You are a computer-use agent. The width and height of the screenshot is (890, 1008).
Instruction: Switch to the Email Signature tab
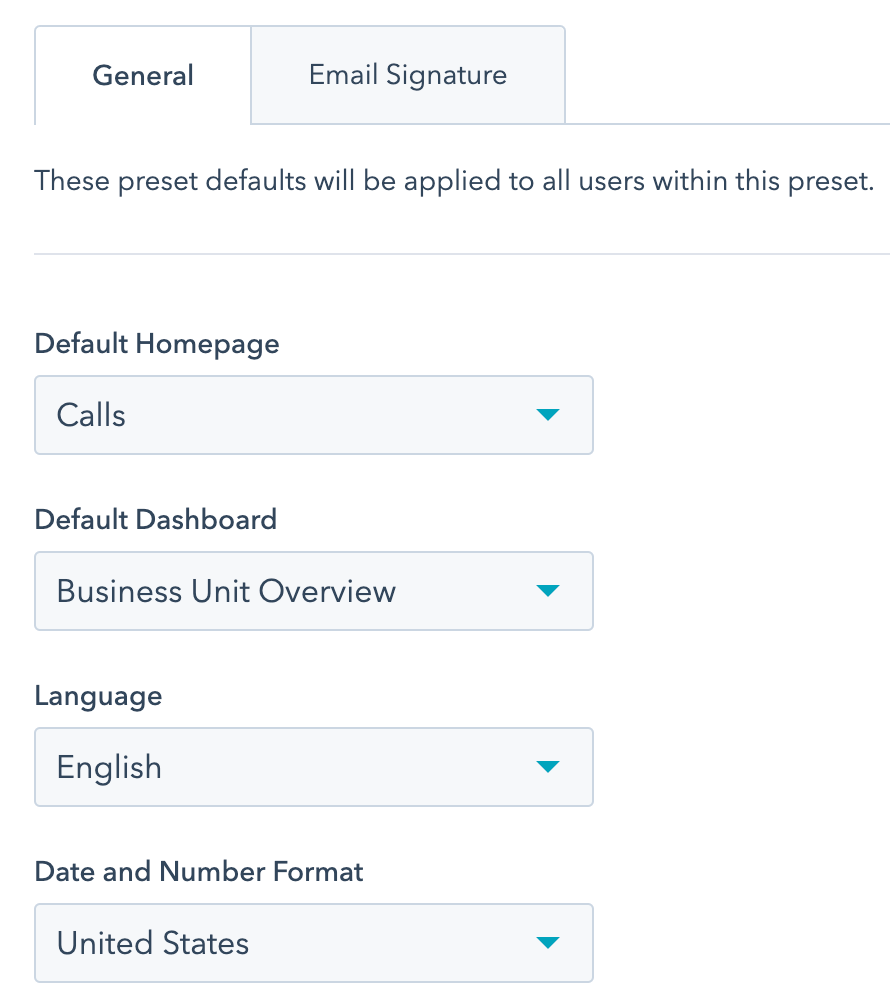[407, 75]
